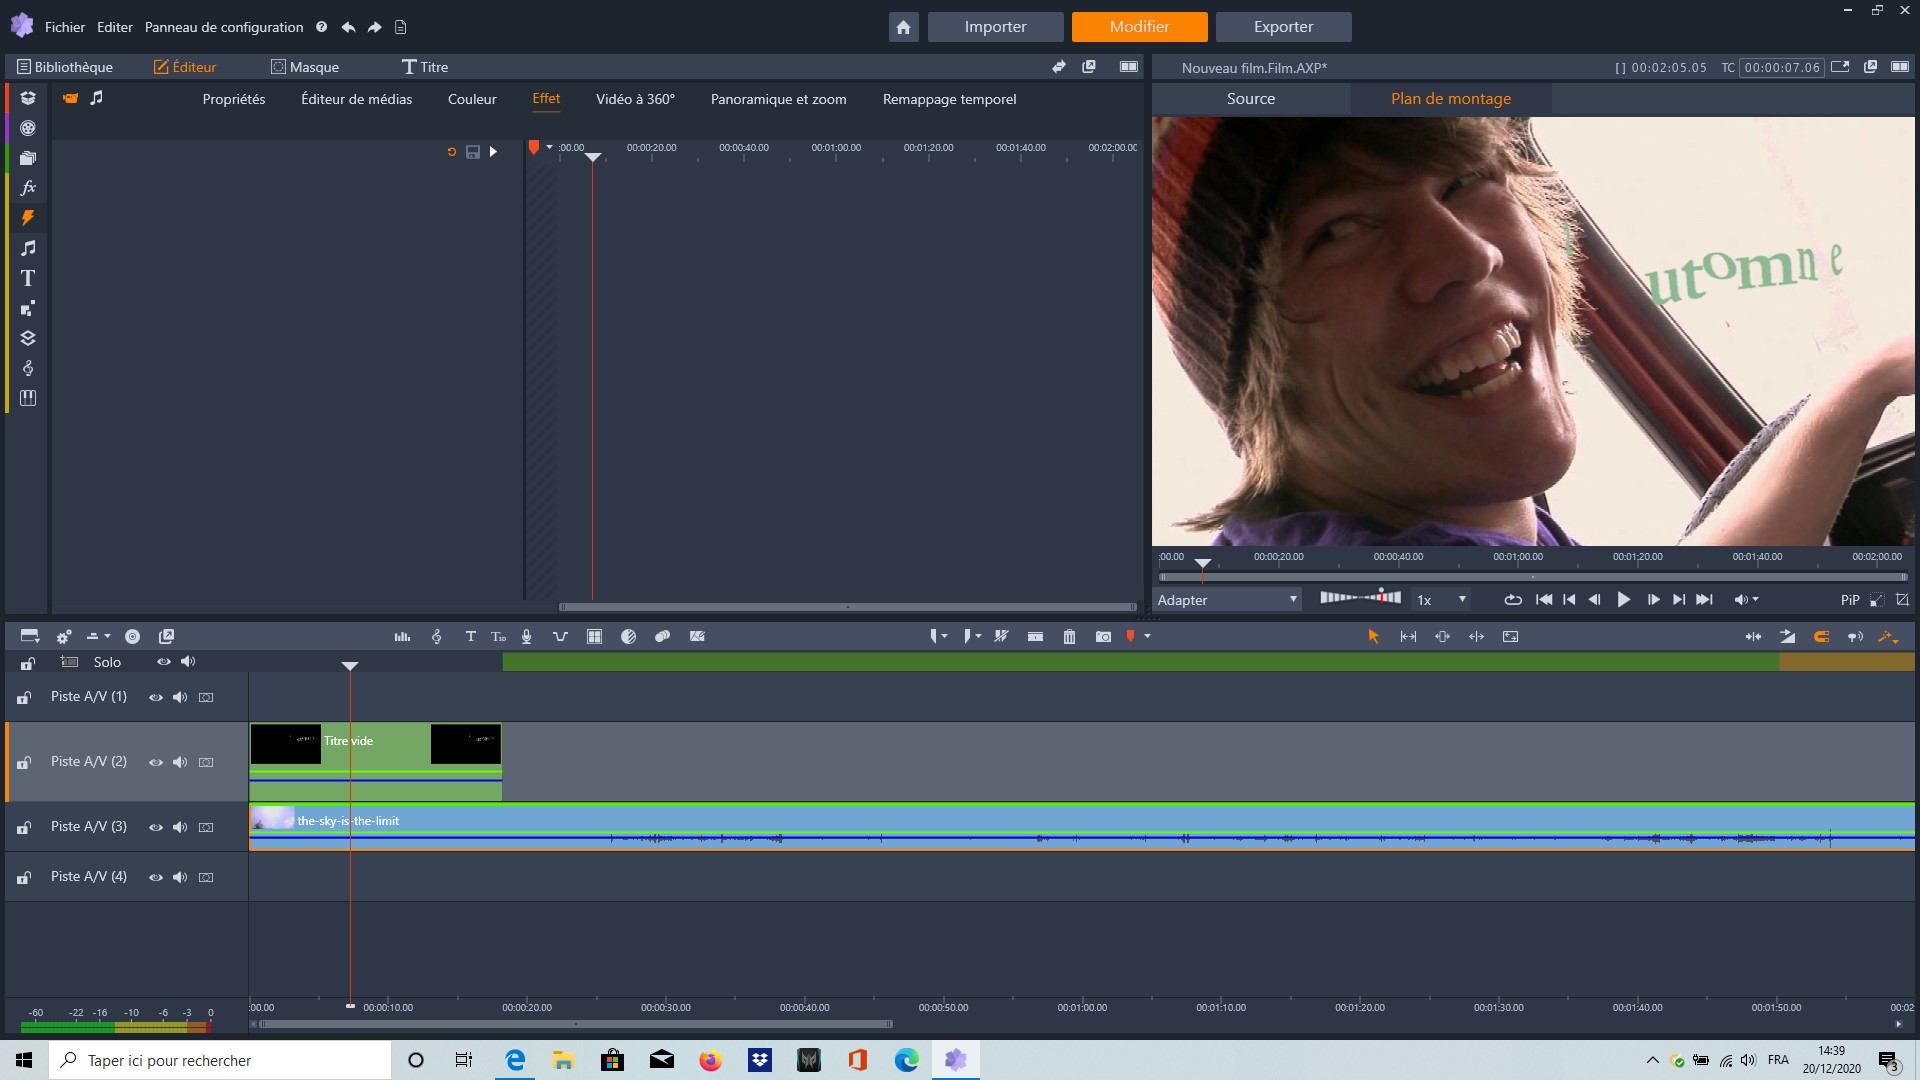Open the 1x playback speed dropdown
Image resolution: width=1920 pixels, height=1080 pixels.
1441,600
